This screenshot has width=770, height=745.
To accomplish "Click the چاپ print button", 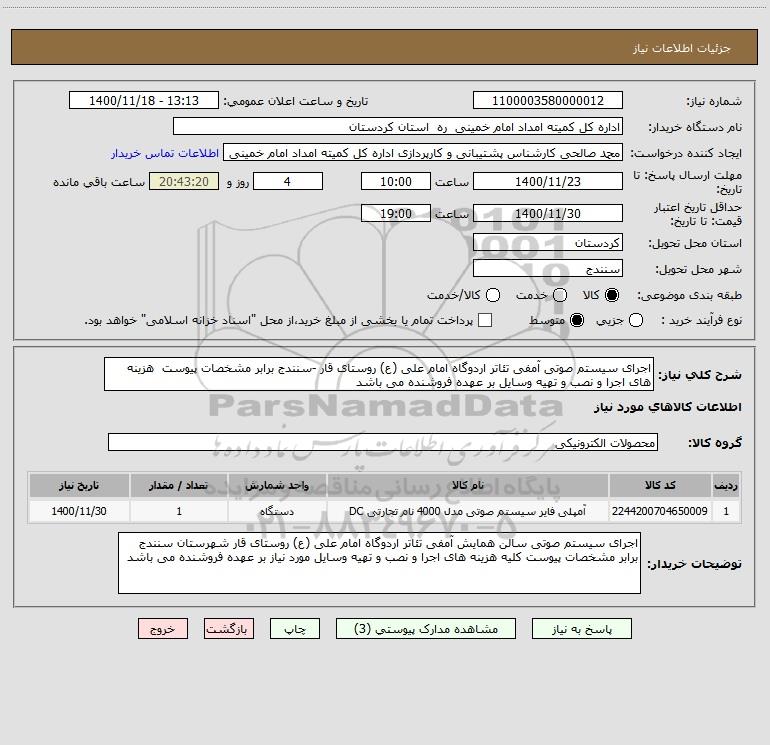I will pyautogui.click(x=295, y=629).
